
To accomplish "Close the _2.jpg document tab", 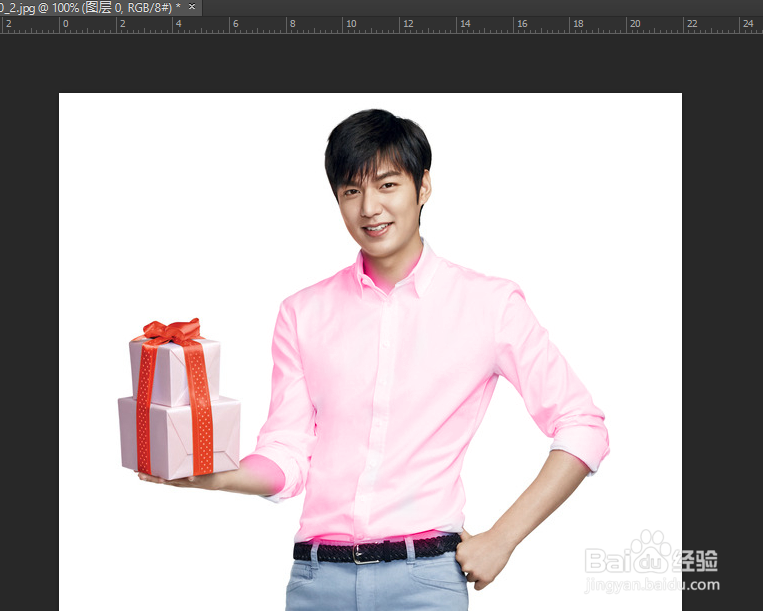I will pyautogui.click(x=192, y=7).
